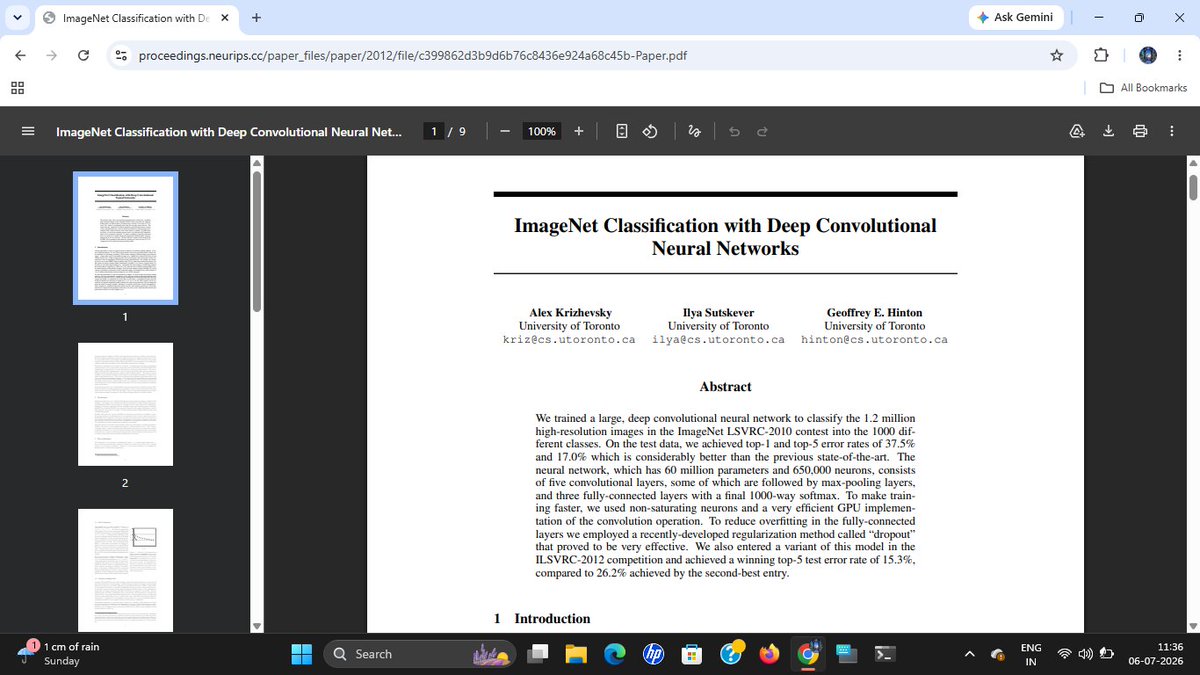The image size is (1200, 675).
Task: Save the PDF to Google Drive
Action: point(1078,131)
